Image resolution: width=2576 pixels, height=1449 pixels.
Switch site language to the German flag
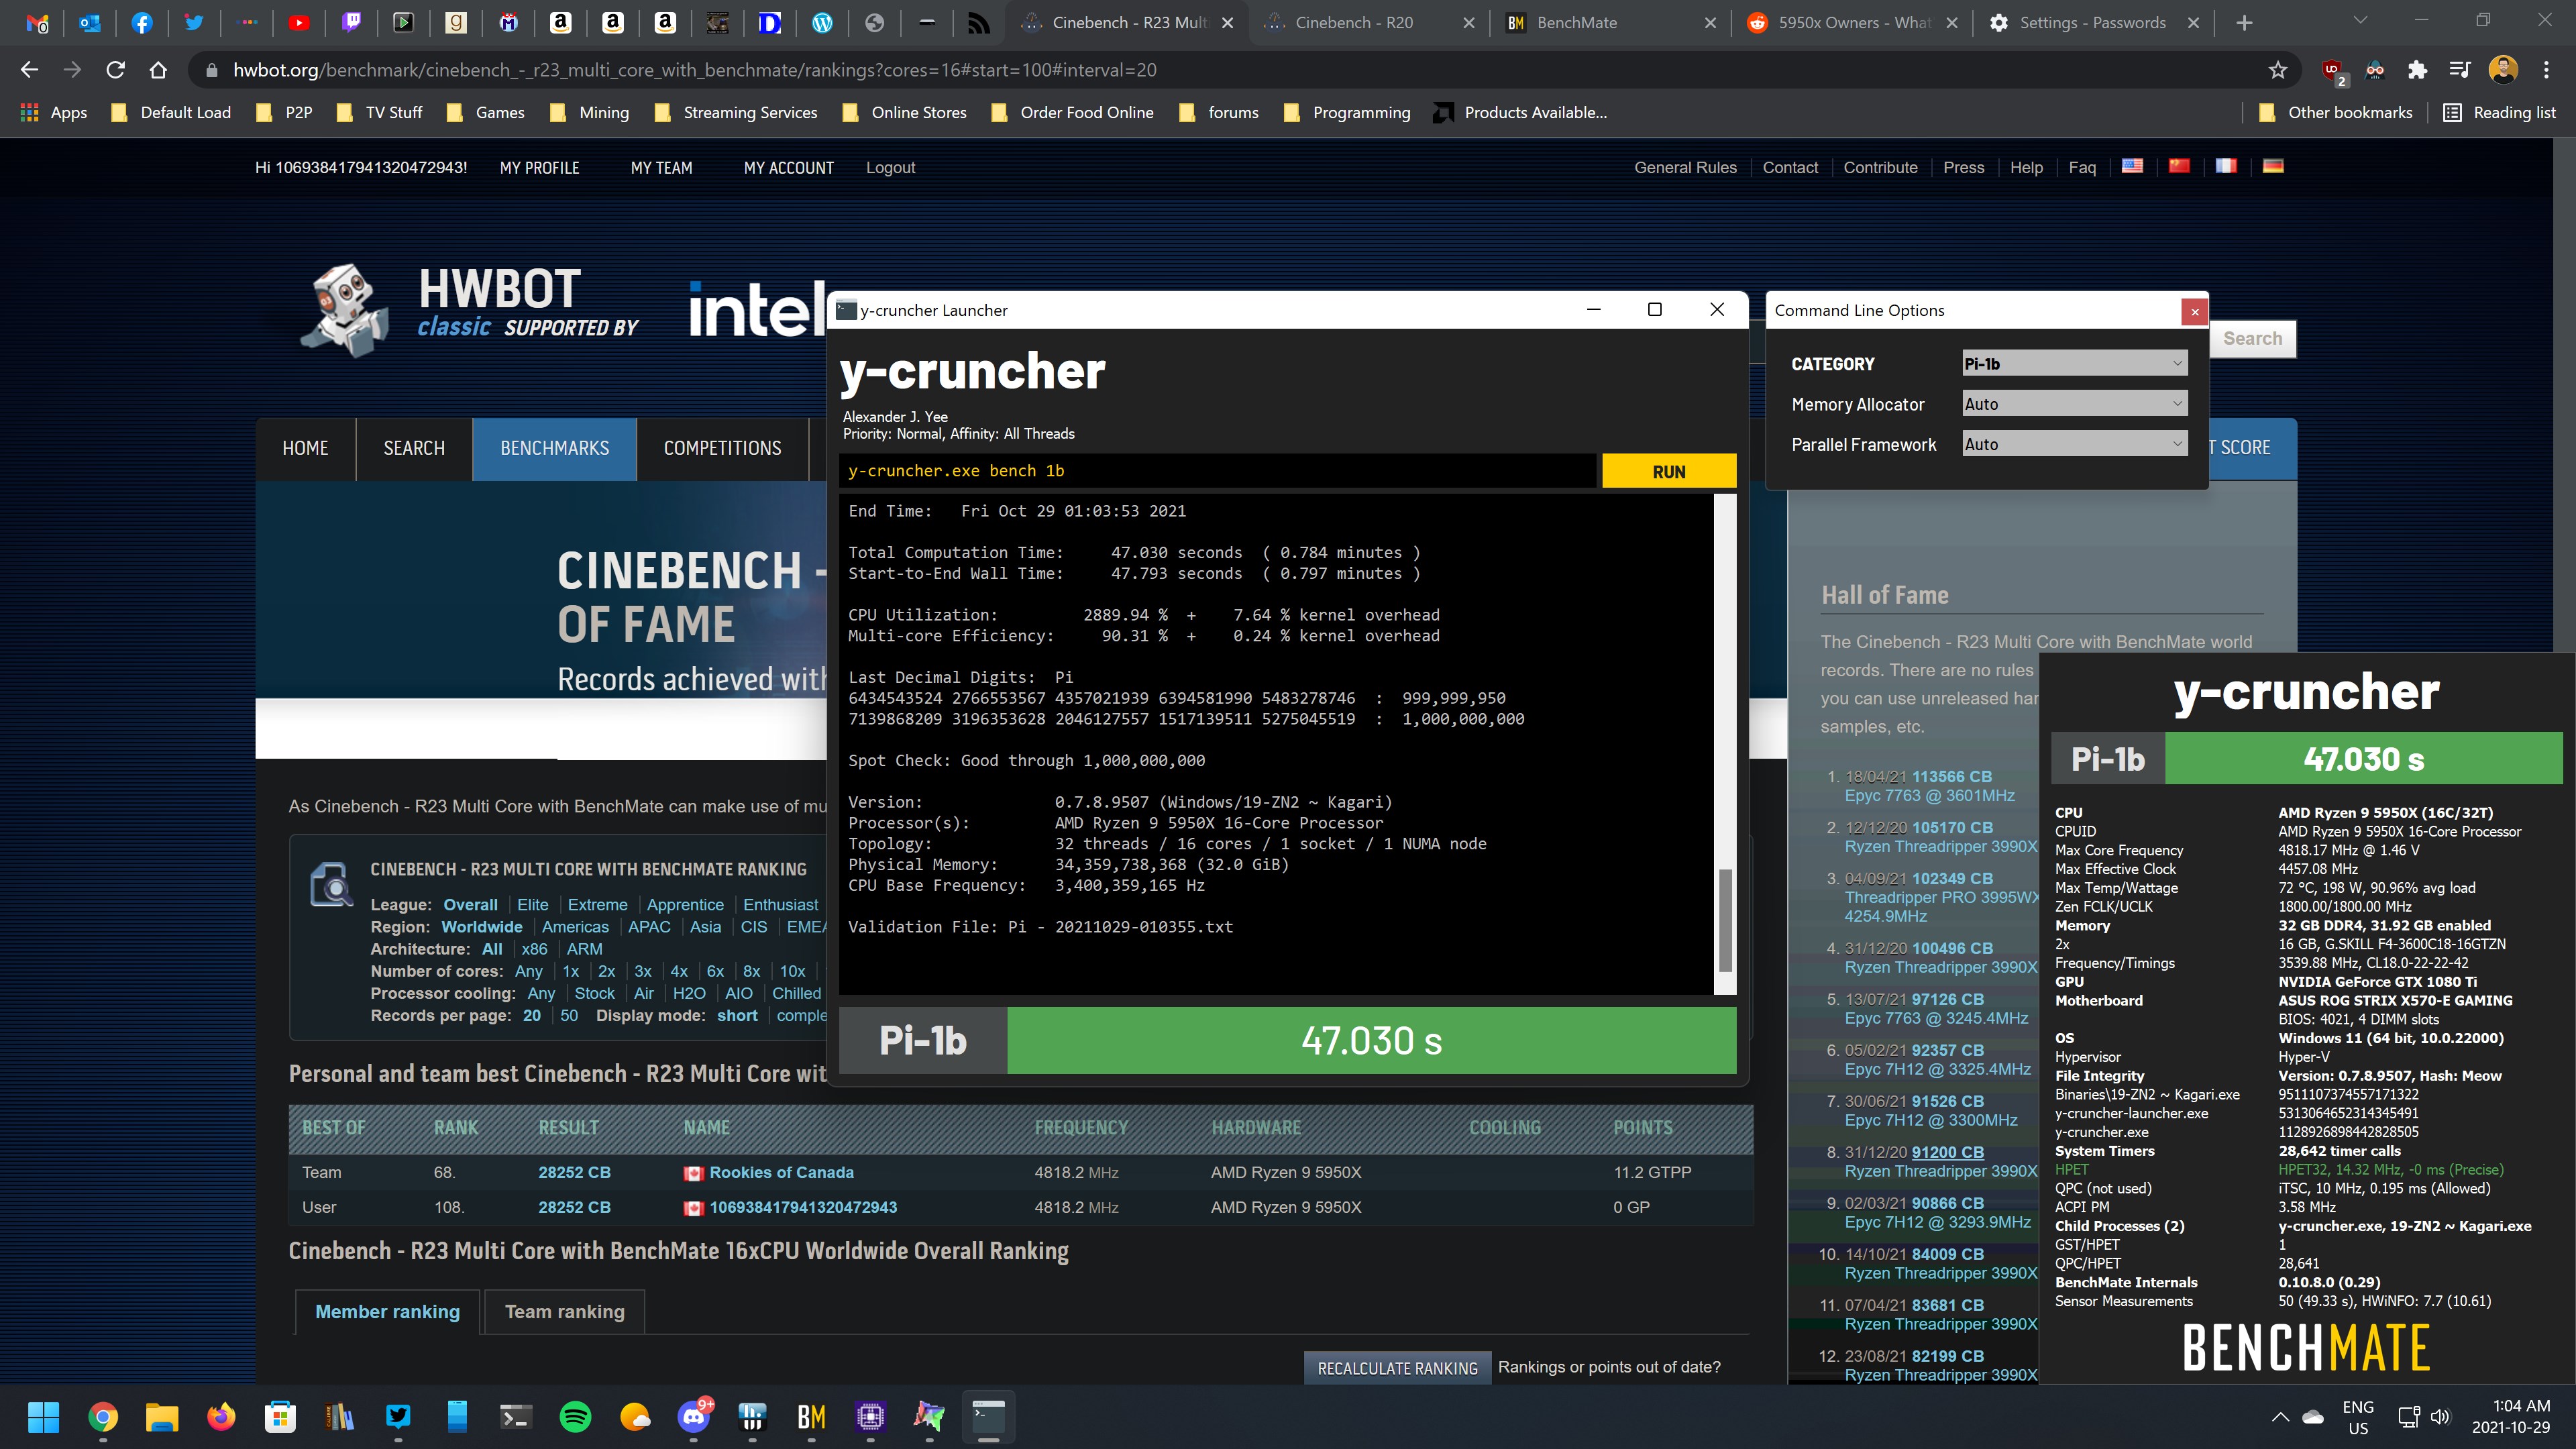[x=2273, y=166]
